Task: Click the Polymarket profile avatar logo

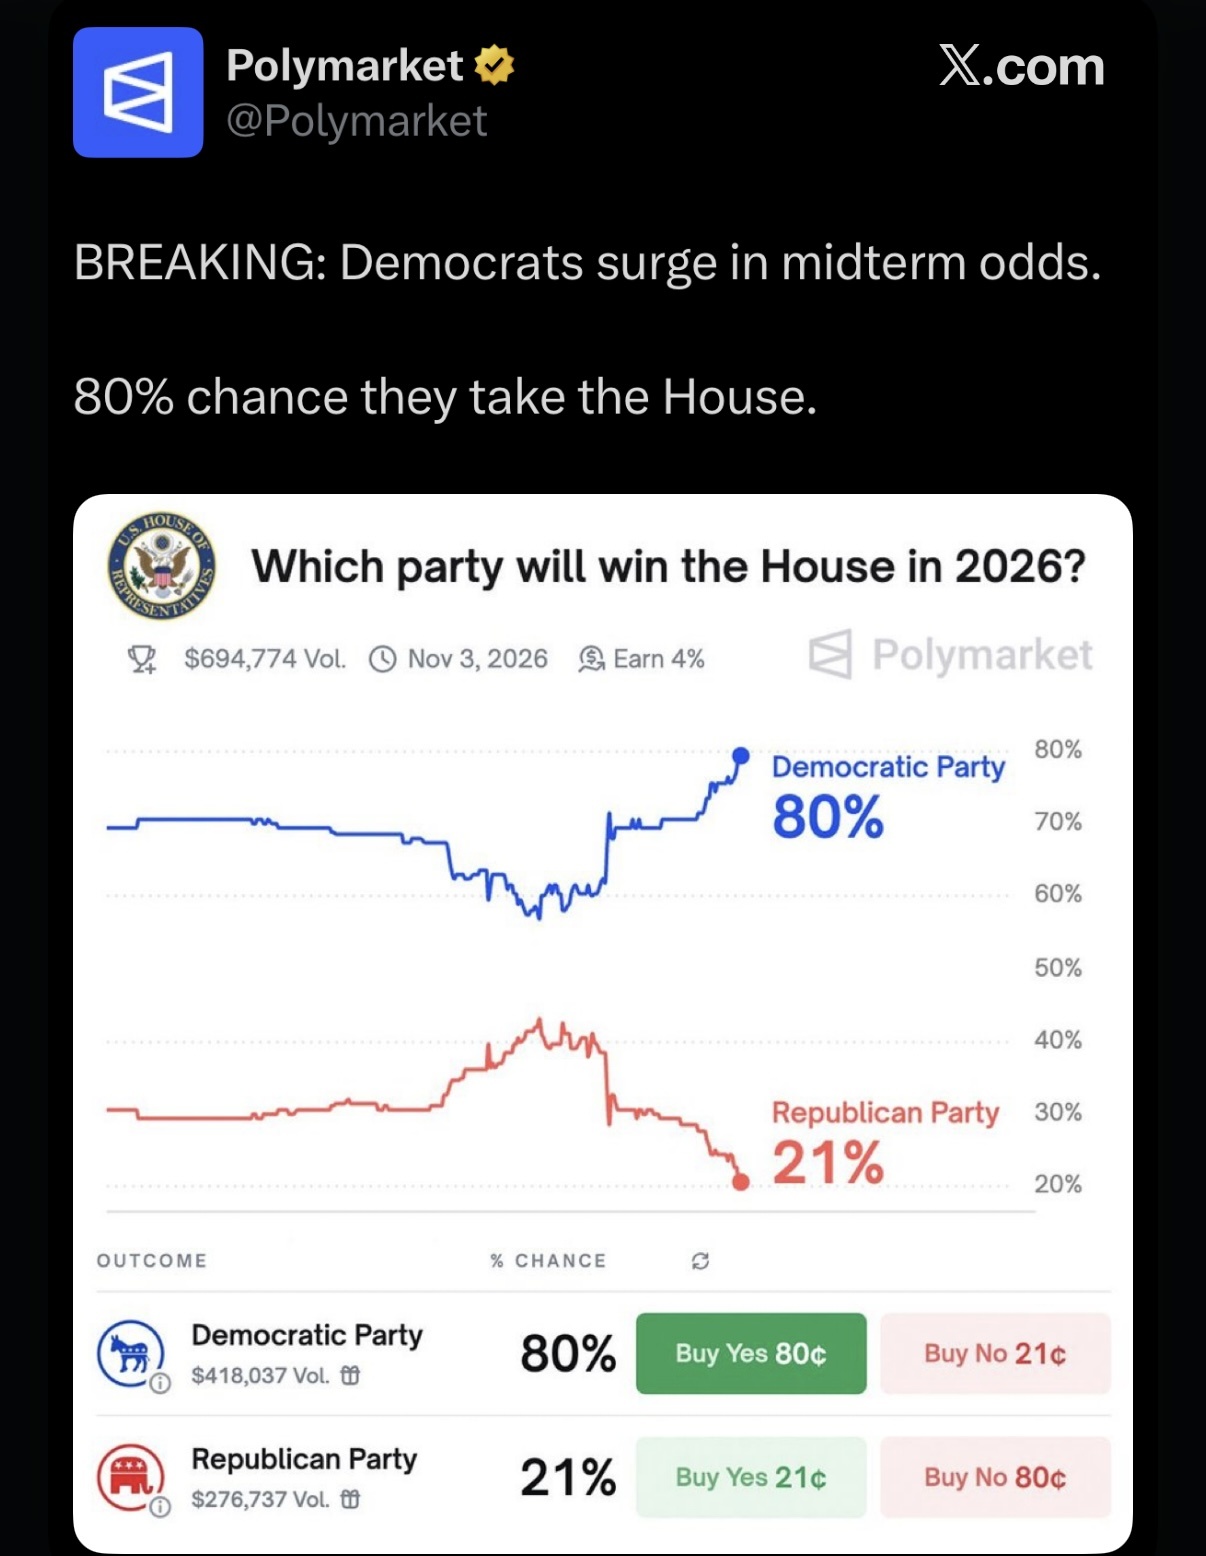Action: [138, 92]
